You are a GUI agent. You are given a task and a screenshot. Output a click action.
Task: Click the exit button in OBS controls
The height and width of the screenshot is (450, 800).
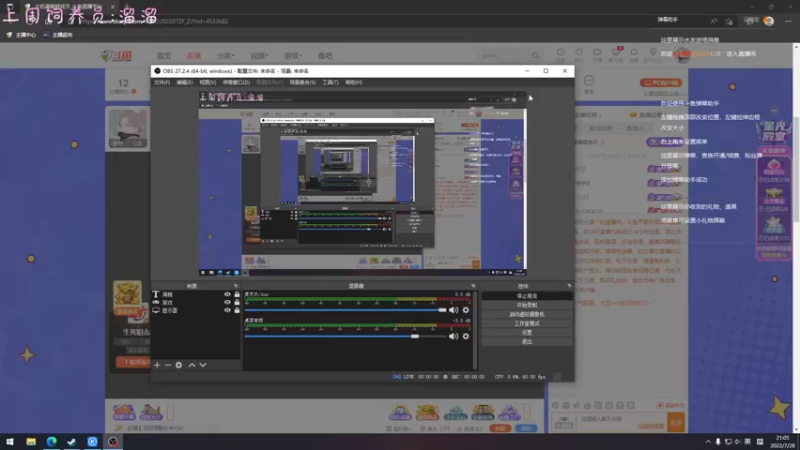(527, 342)
